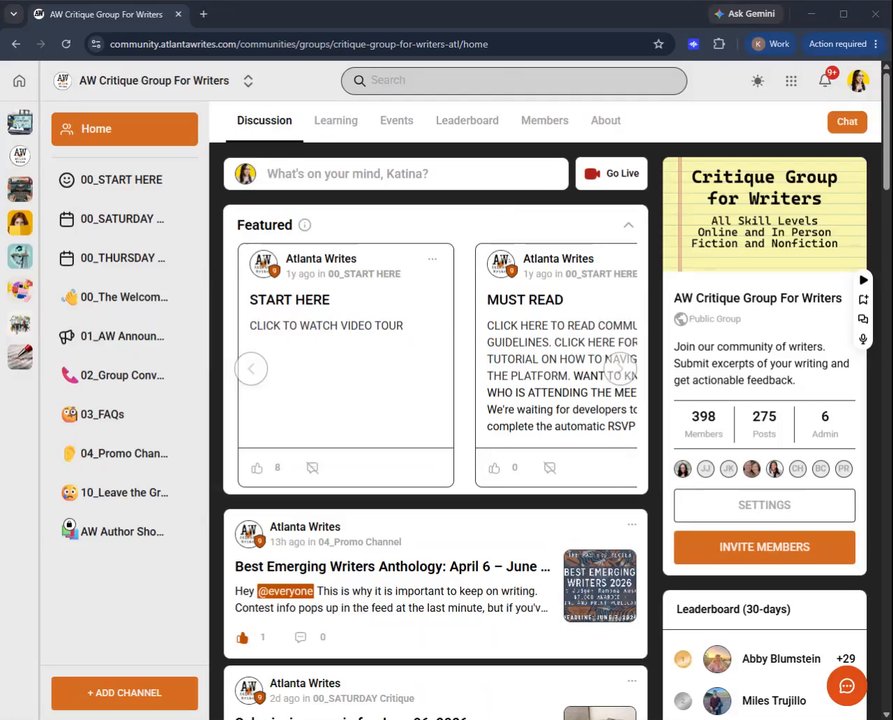Click comments-off icon on MUST READ card
Image resolution: width=893 pixels, height=720 pixels.
(550, 468)
